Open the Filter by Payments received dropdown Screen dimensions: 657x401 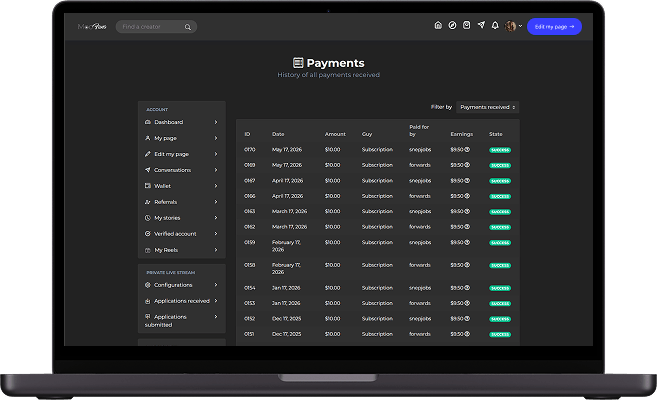point(487,107)
